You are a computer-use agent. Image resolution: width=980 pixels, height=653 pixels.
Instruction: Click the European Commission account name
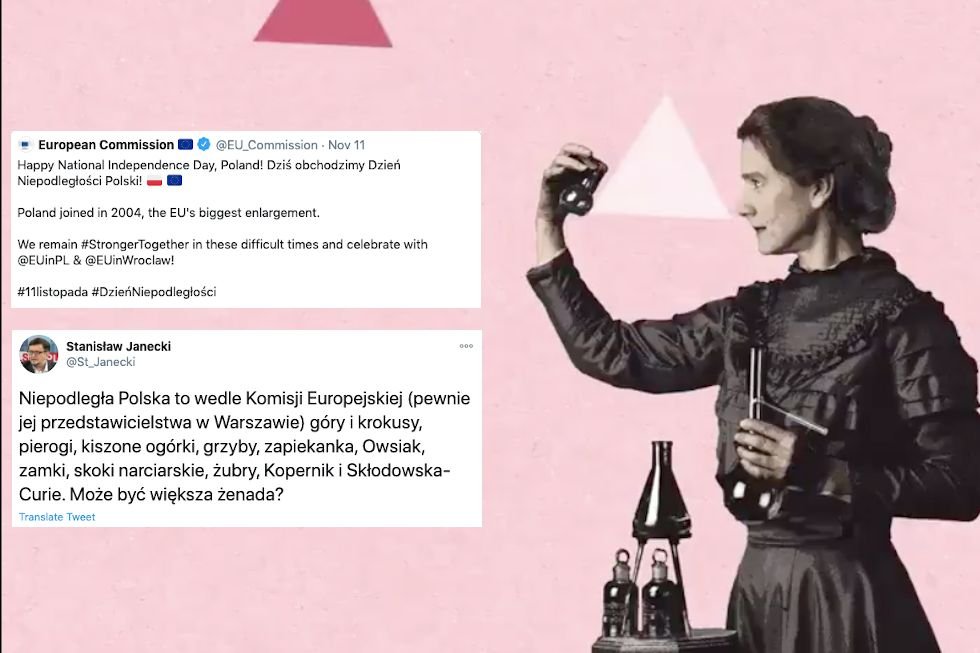tap(106, 145)
